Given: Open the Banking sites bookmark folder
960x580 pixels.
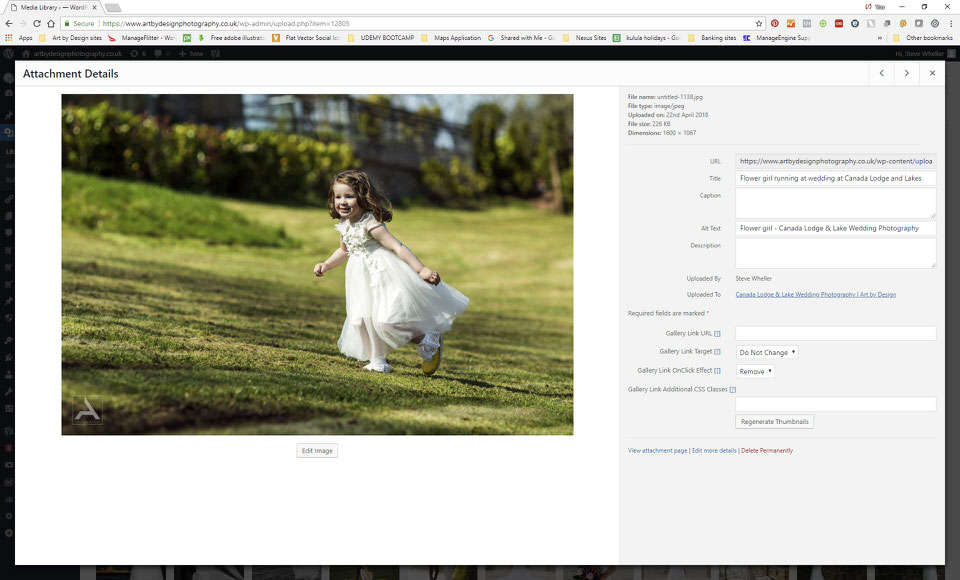Looking at the screenshot, I should (712, 38).
